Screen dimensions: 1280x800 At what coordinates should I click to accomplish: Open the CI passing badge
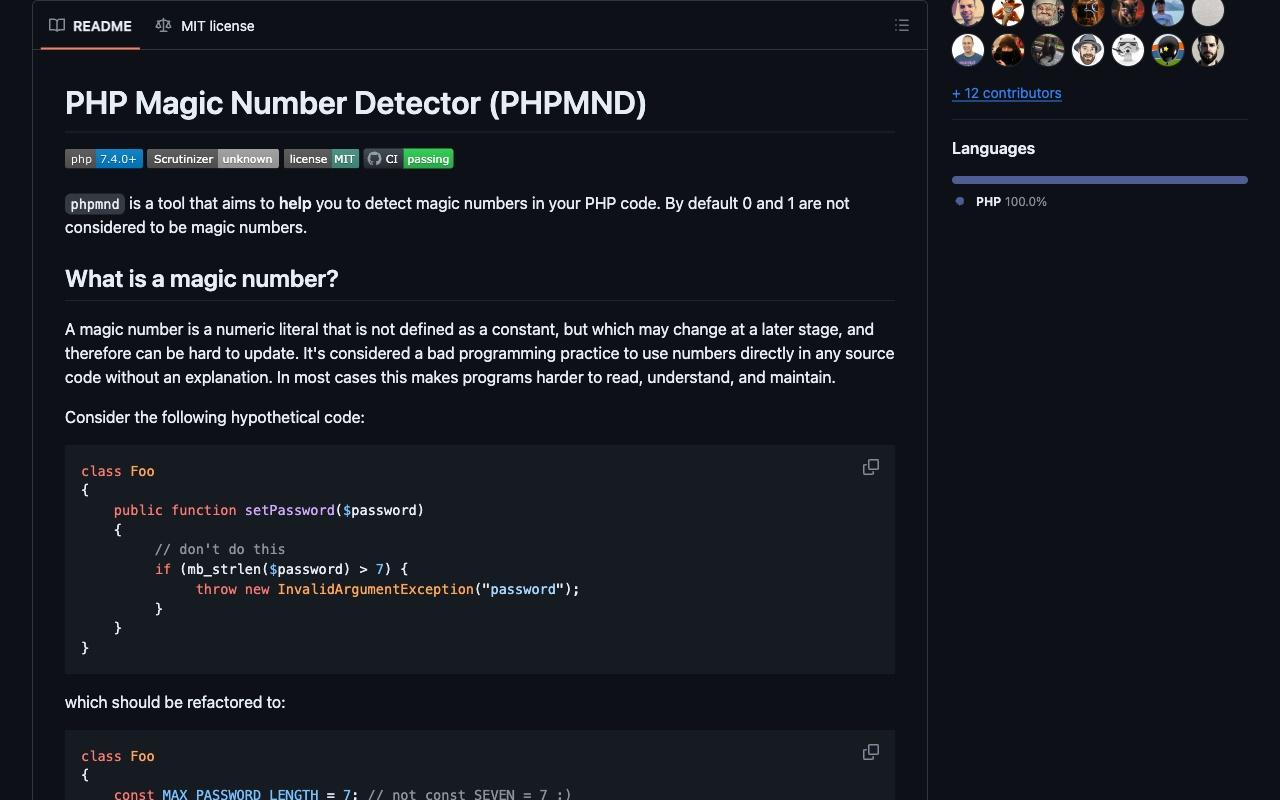click(x=408, y=159)
